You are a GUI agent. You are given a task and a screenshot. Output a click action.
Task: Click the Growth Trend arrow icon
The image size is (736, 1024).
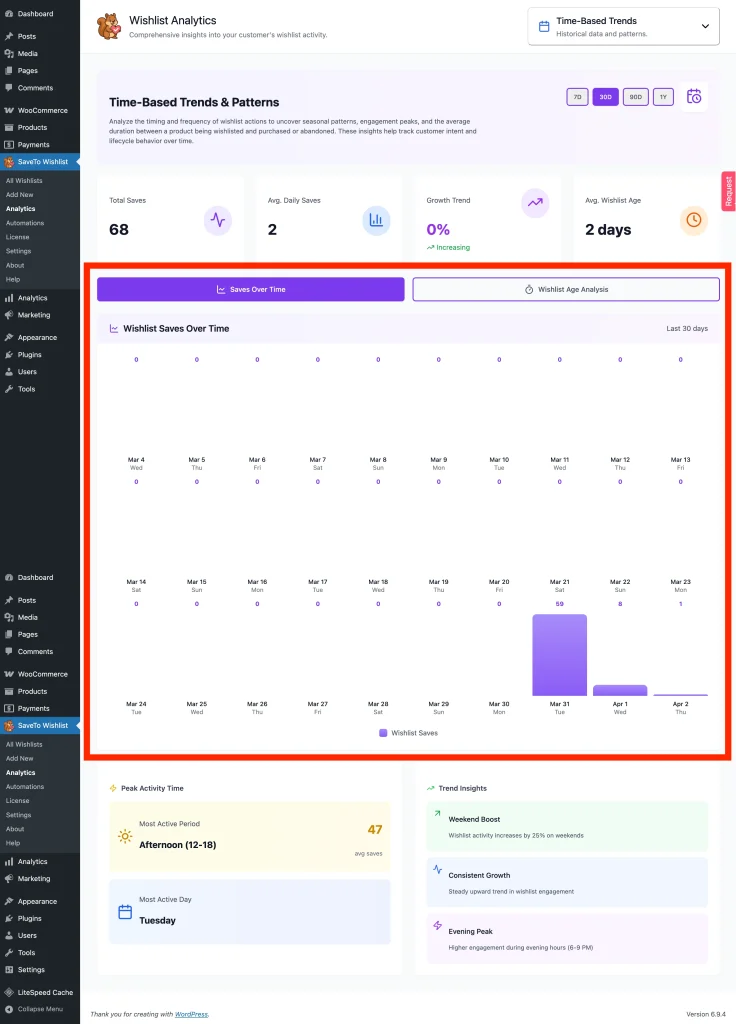click(x=535, y=204)
